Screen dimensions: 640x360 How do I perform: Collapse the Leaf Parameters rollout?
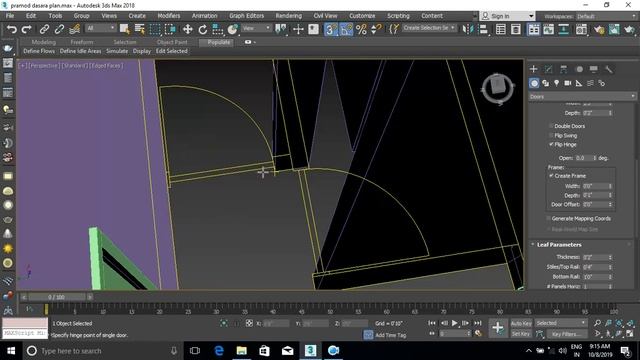click(x=559, y=244)
